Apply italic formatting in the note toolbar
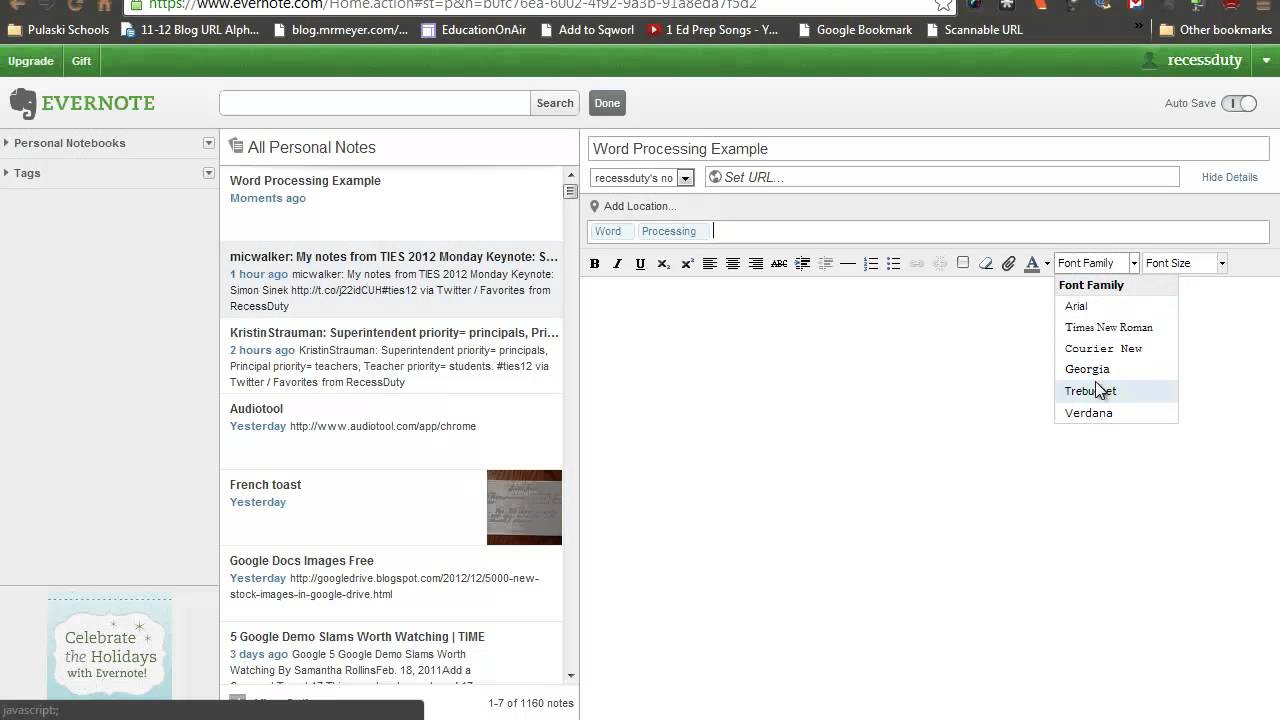Viewport: 1280px width, 720px height. click(x=617, y=264)
